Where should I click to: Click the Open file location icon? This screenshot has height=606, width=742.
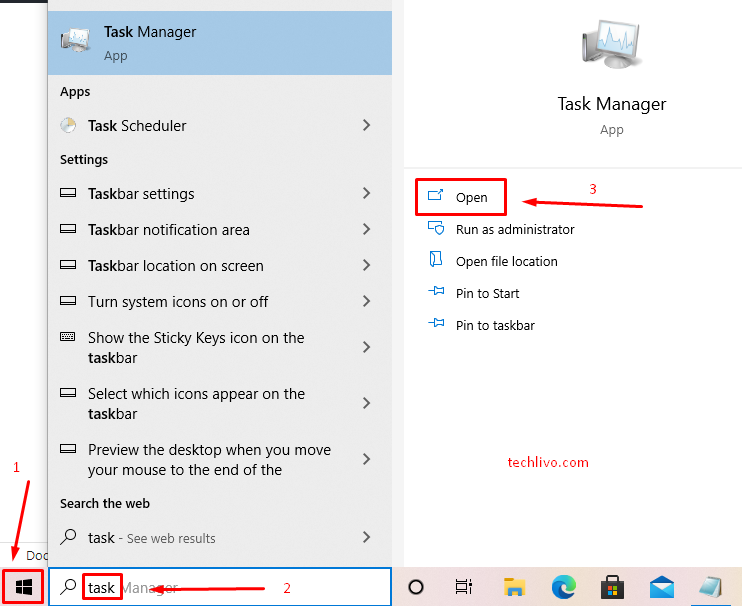[436, 259]
